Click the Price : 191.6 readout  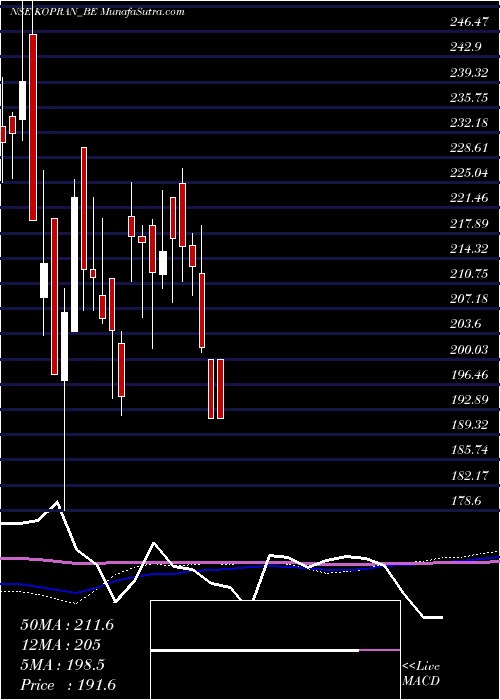[69, 685]
